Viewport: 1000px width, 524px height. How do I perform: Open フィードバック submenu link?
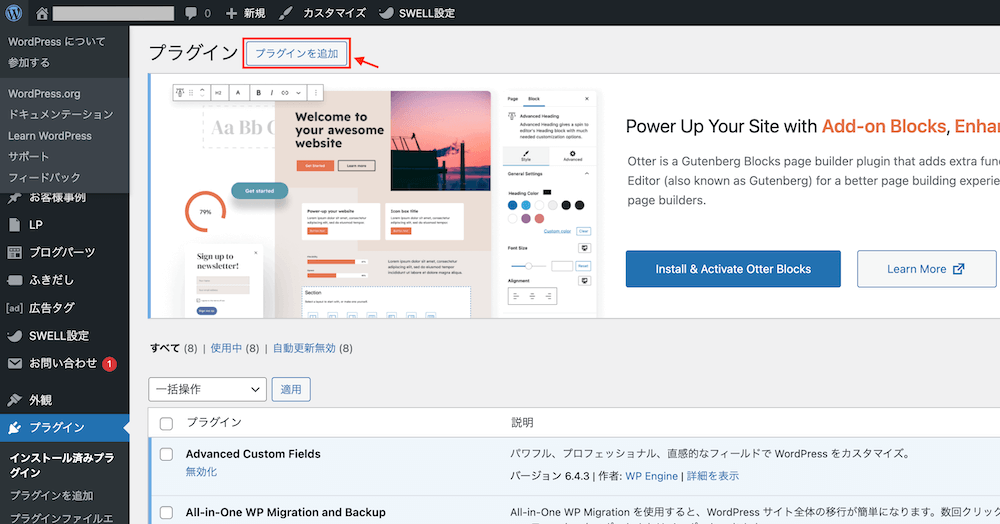[44, 178]
